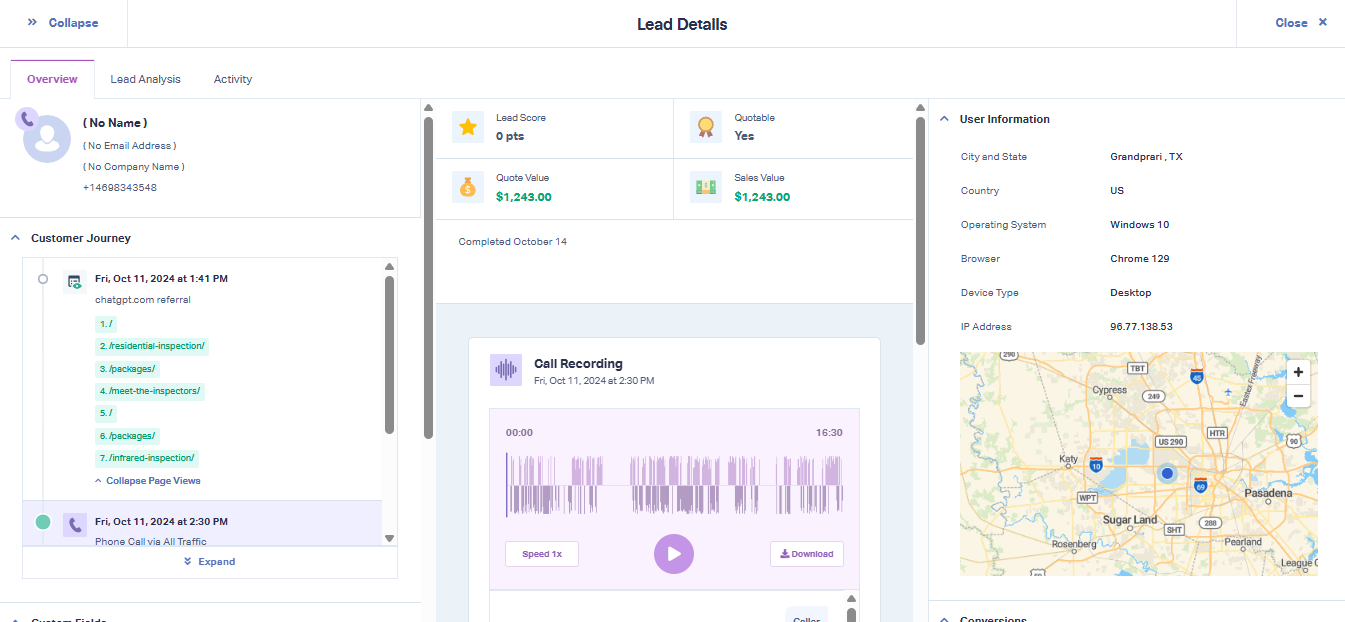Click the 00:00 recording start time label

(519, 433)
